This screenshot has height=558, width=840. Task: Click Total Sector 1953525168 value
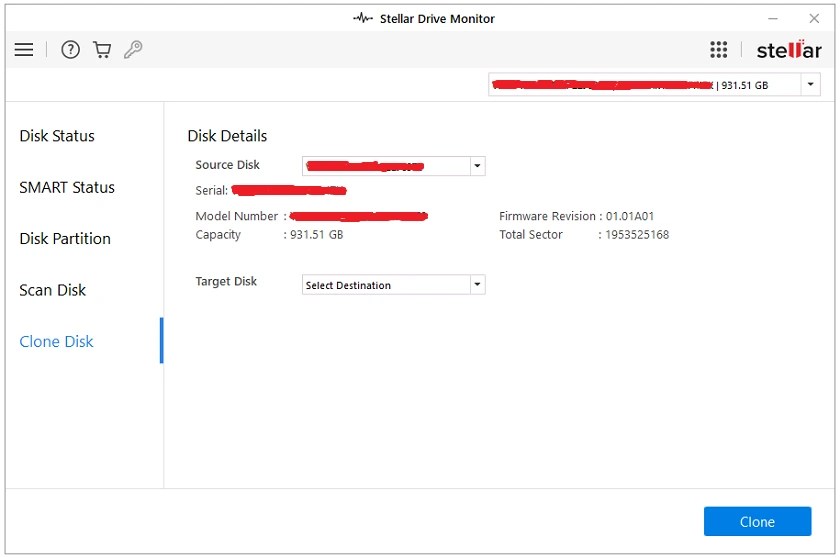[x=637, y=235]
